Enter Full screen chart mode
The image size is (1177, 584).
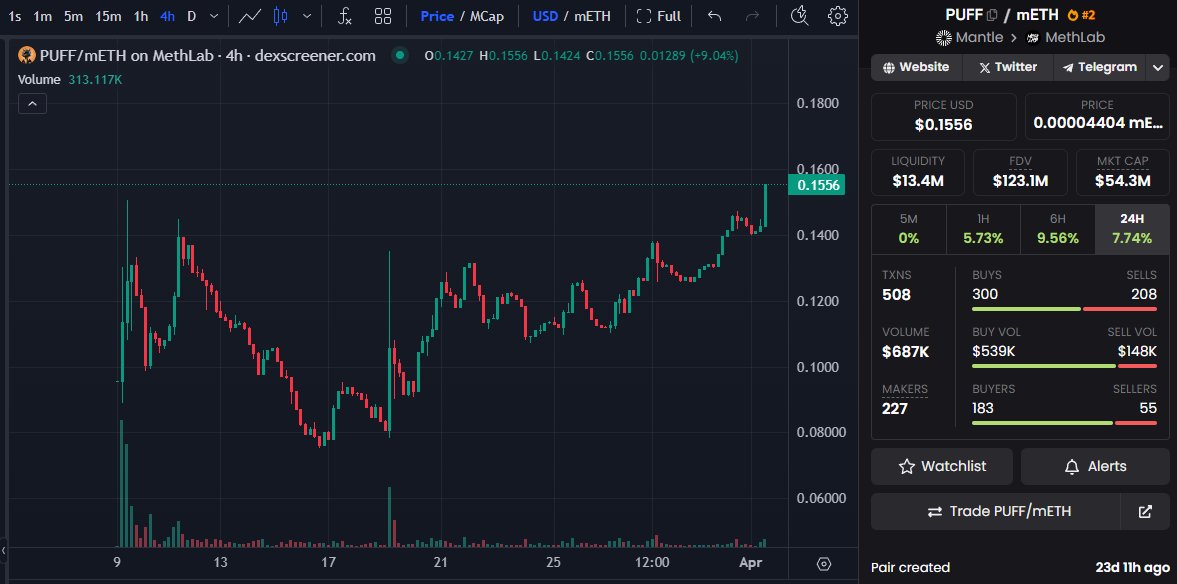658,16
